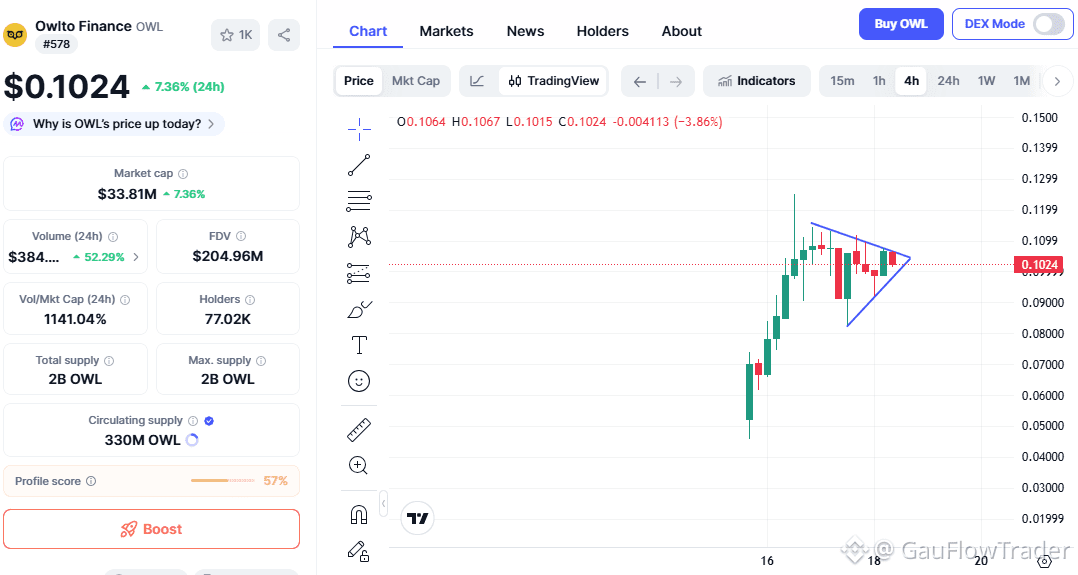The width and height of the screenshot is (1078, 575).
Task: Select the 1h timeframe
Action: click(x=879, y=81)
